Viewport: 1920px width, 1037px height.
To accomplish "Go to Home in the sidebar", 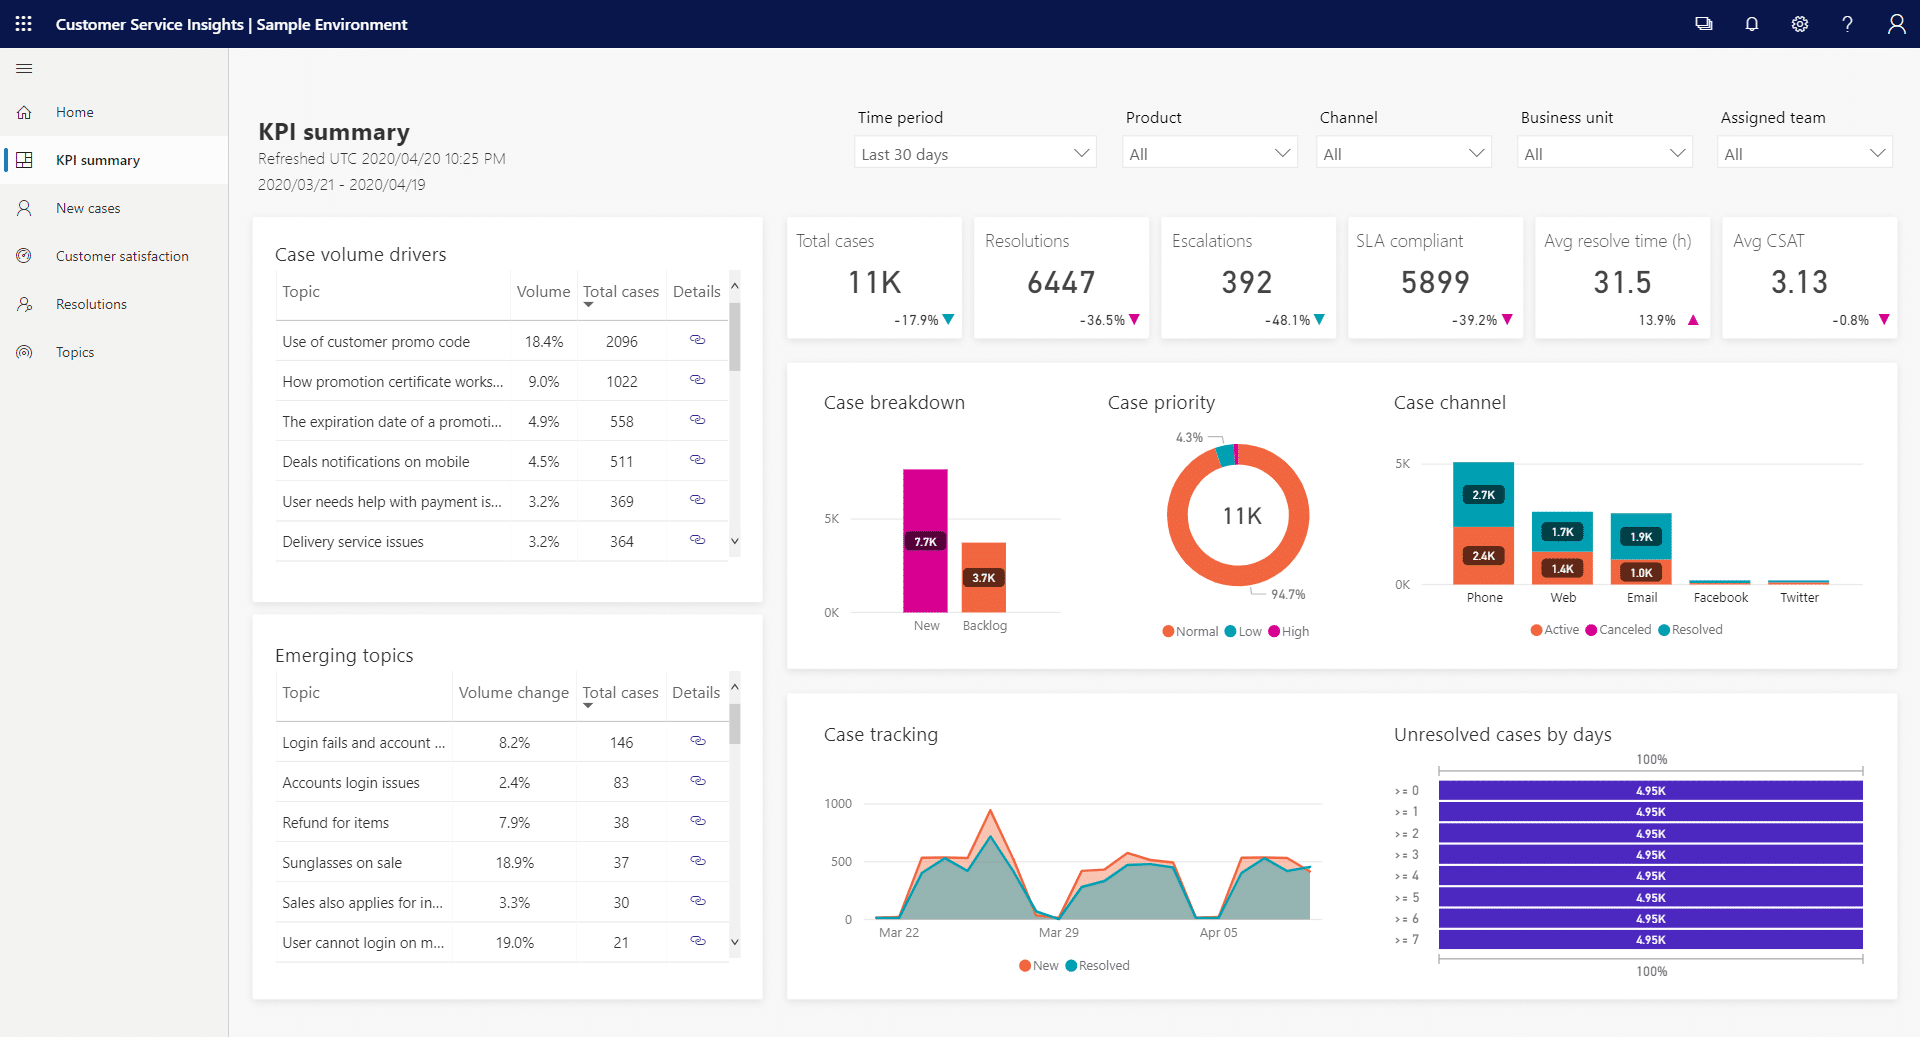I will pos(74,112).
